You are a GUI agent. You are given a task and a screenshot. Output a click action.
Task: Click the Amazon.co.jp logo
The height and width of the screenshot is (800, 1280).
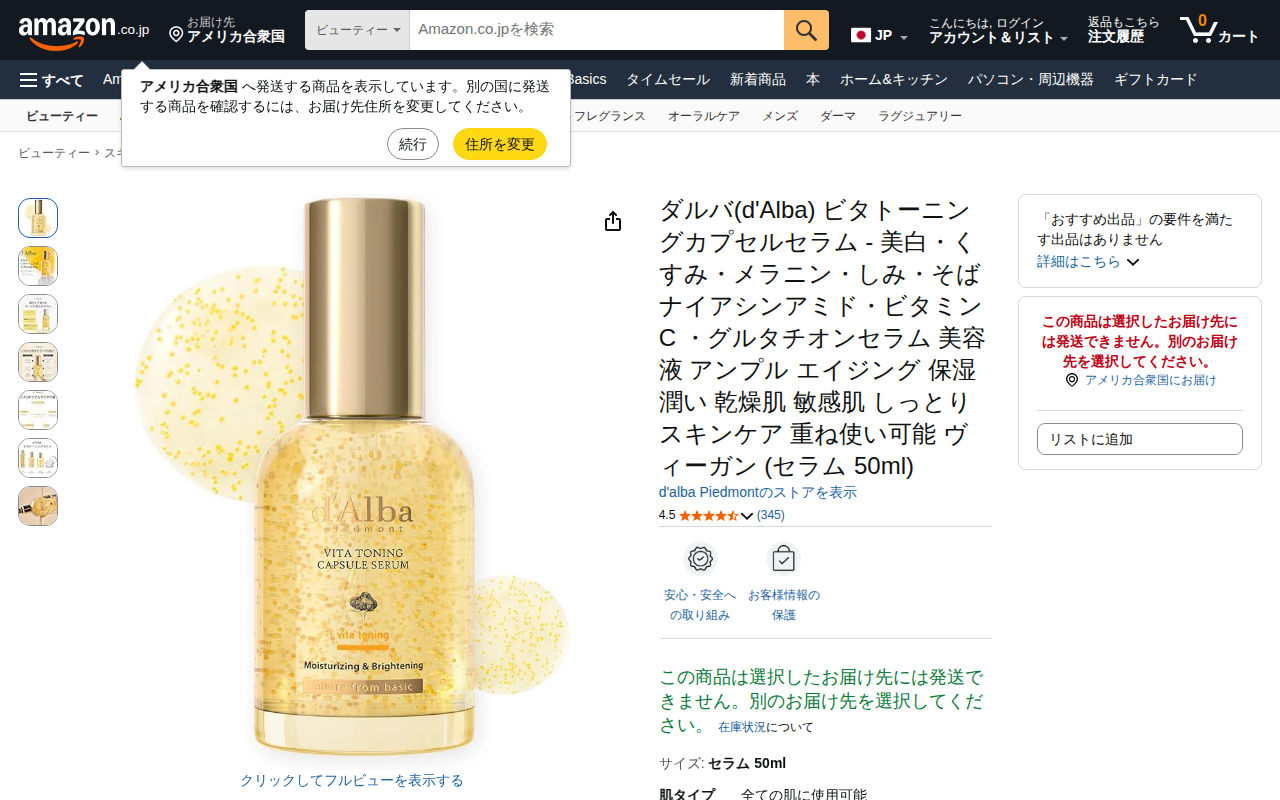[84, 30]
